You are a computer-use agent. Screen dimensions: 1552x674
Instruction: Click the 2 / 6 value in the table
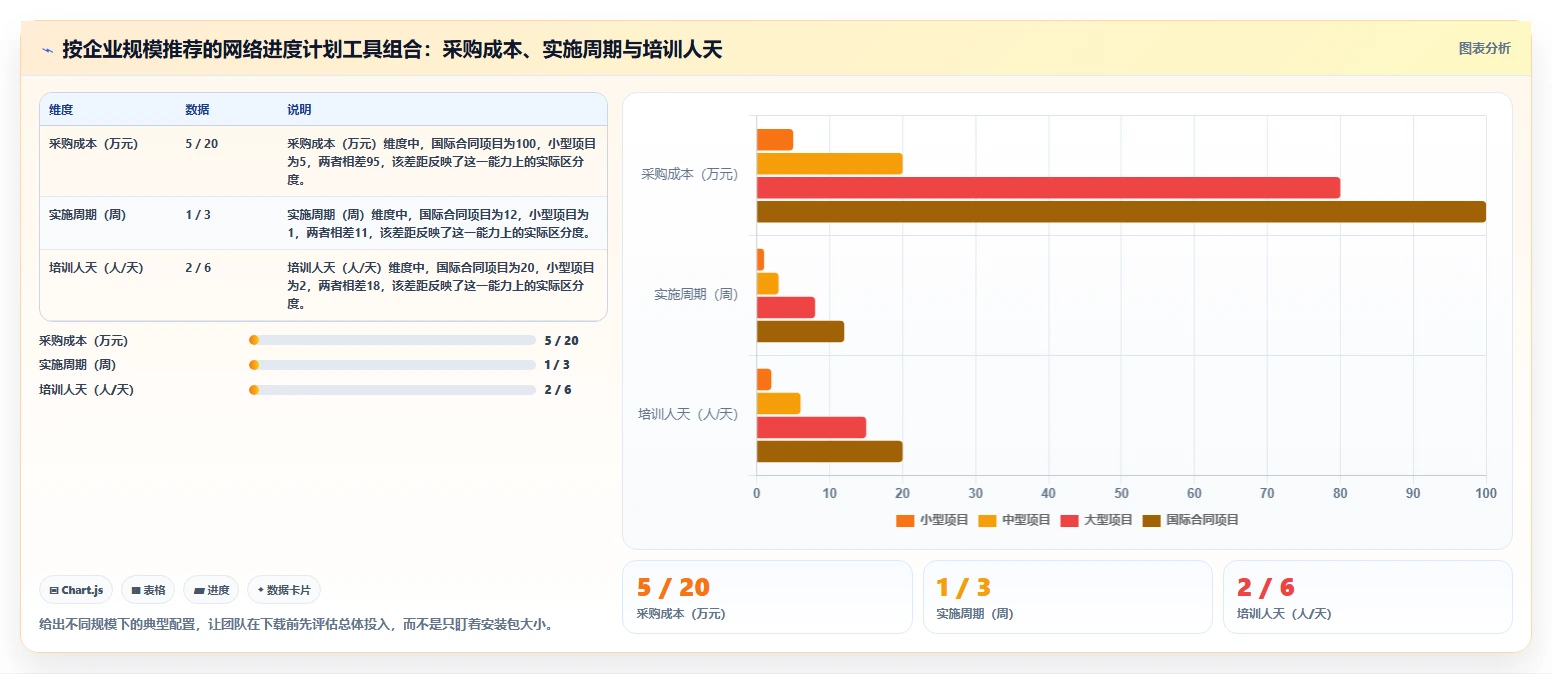click(x=197, y=268)
